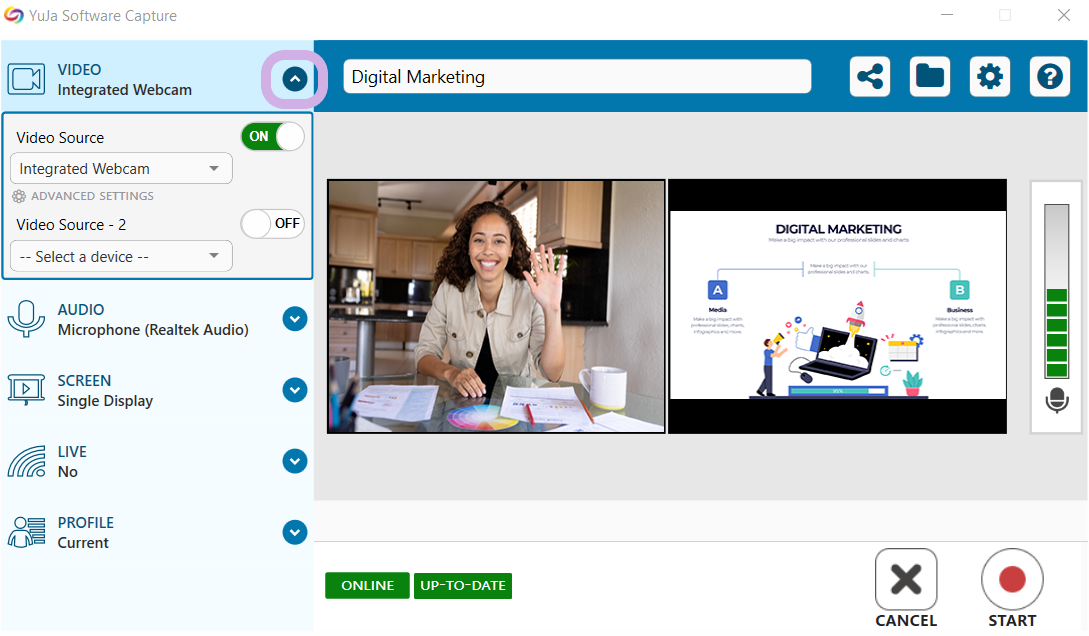The height and width of the screenshot is (636, 1089).
Task: Expand the PROFILE section chevron
Action: tap(294, 533)
